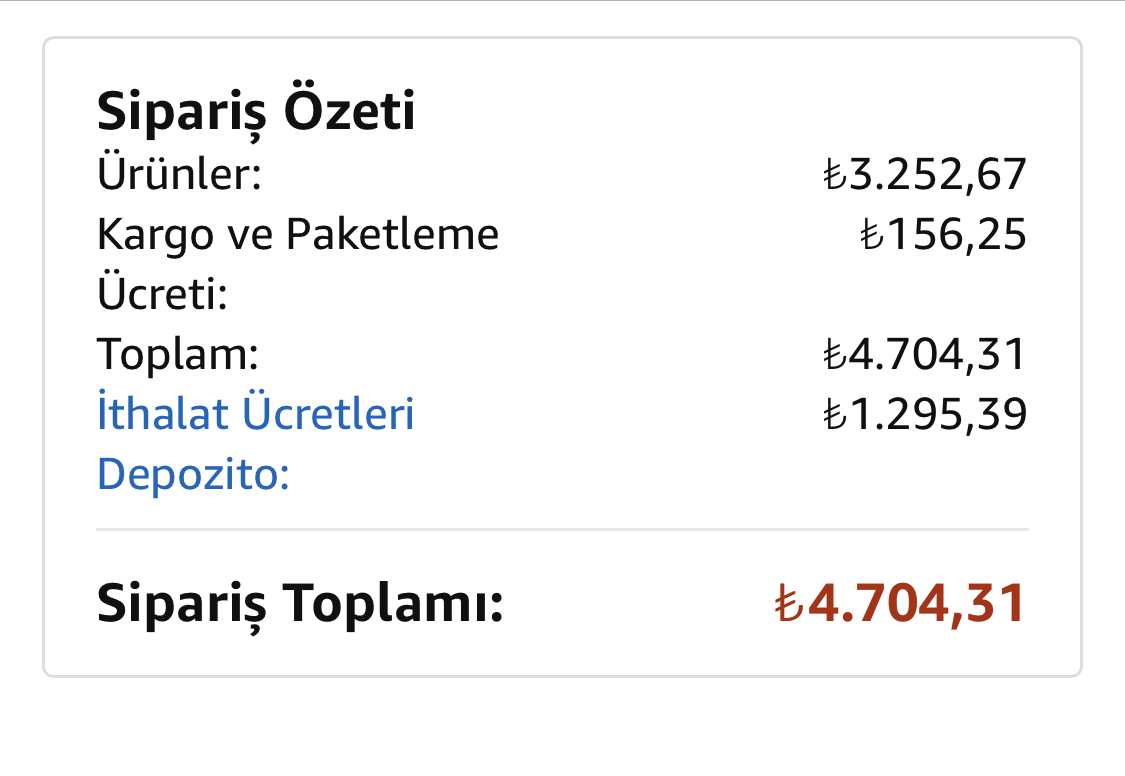
Task: Click the lira symbol before 156,25
Action: tap(872, 235)
